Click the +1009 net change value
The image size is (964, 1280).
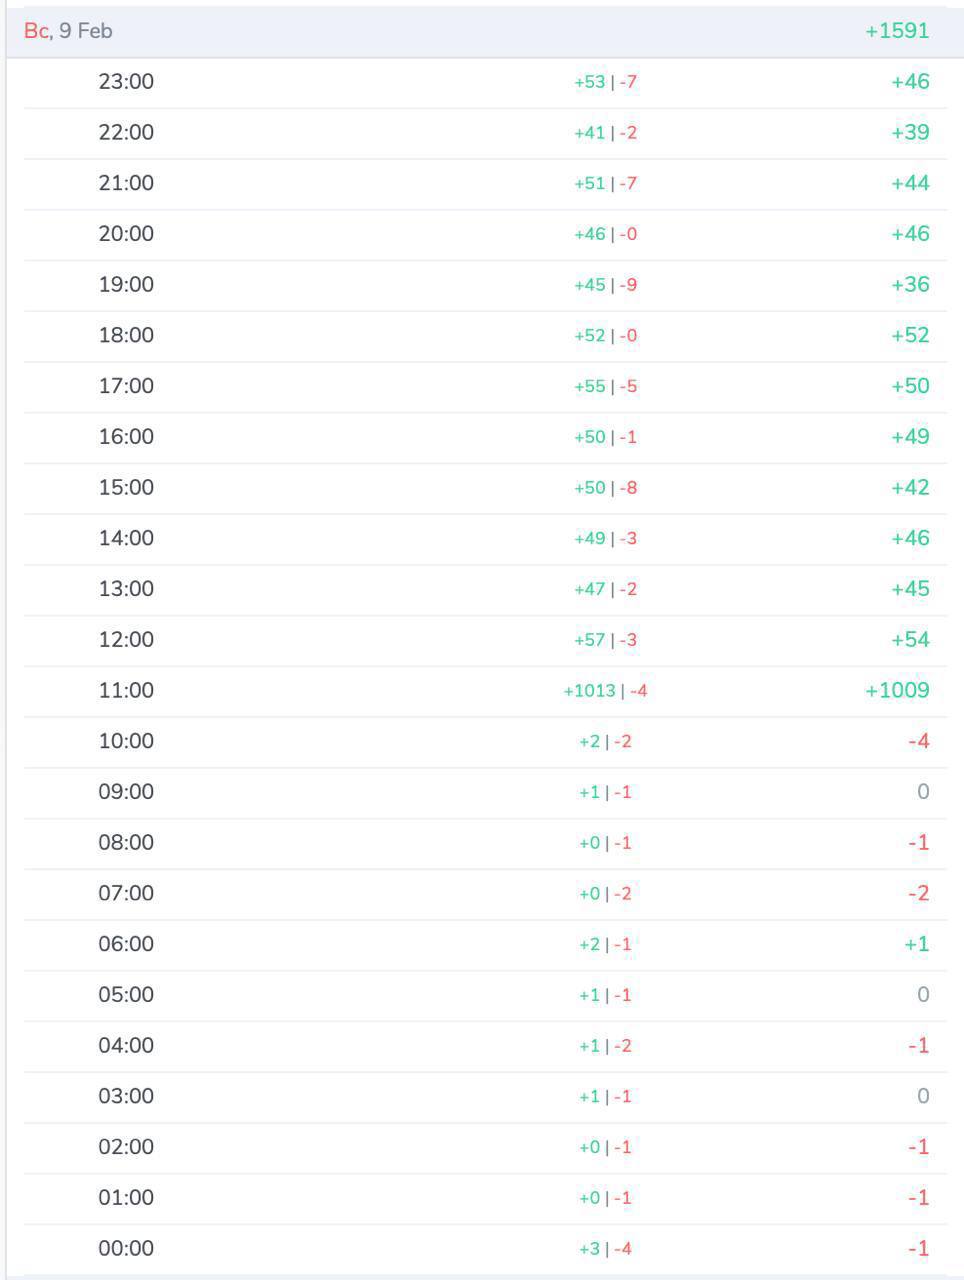pos(896,690)
